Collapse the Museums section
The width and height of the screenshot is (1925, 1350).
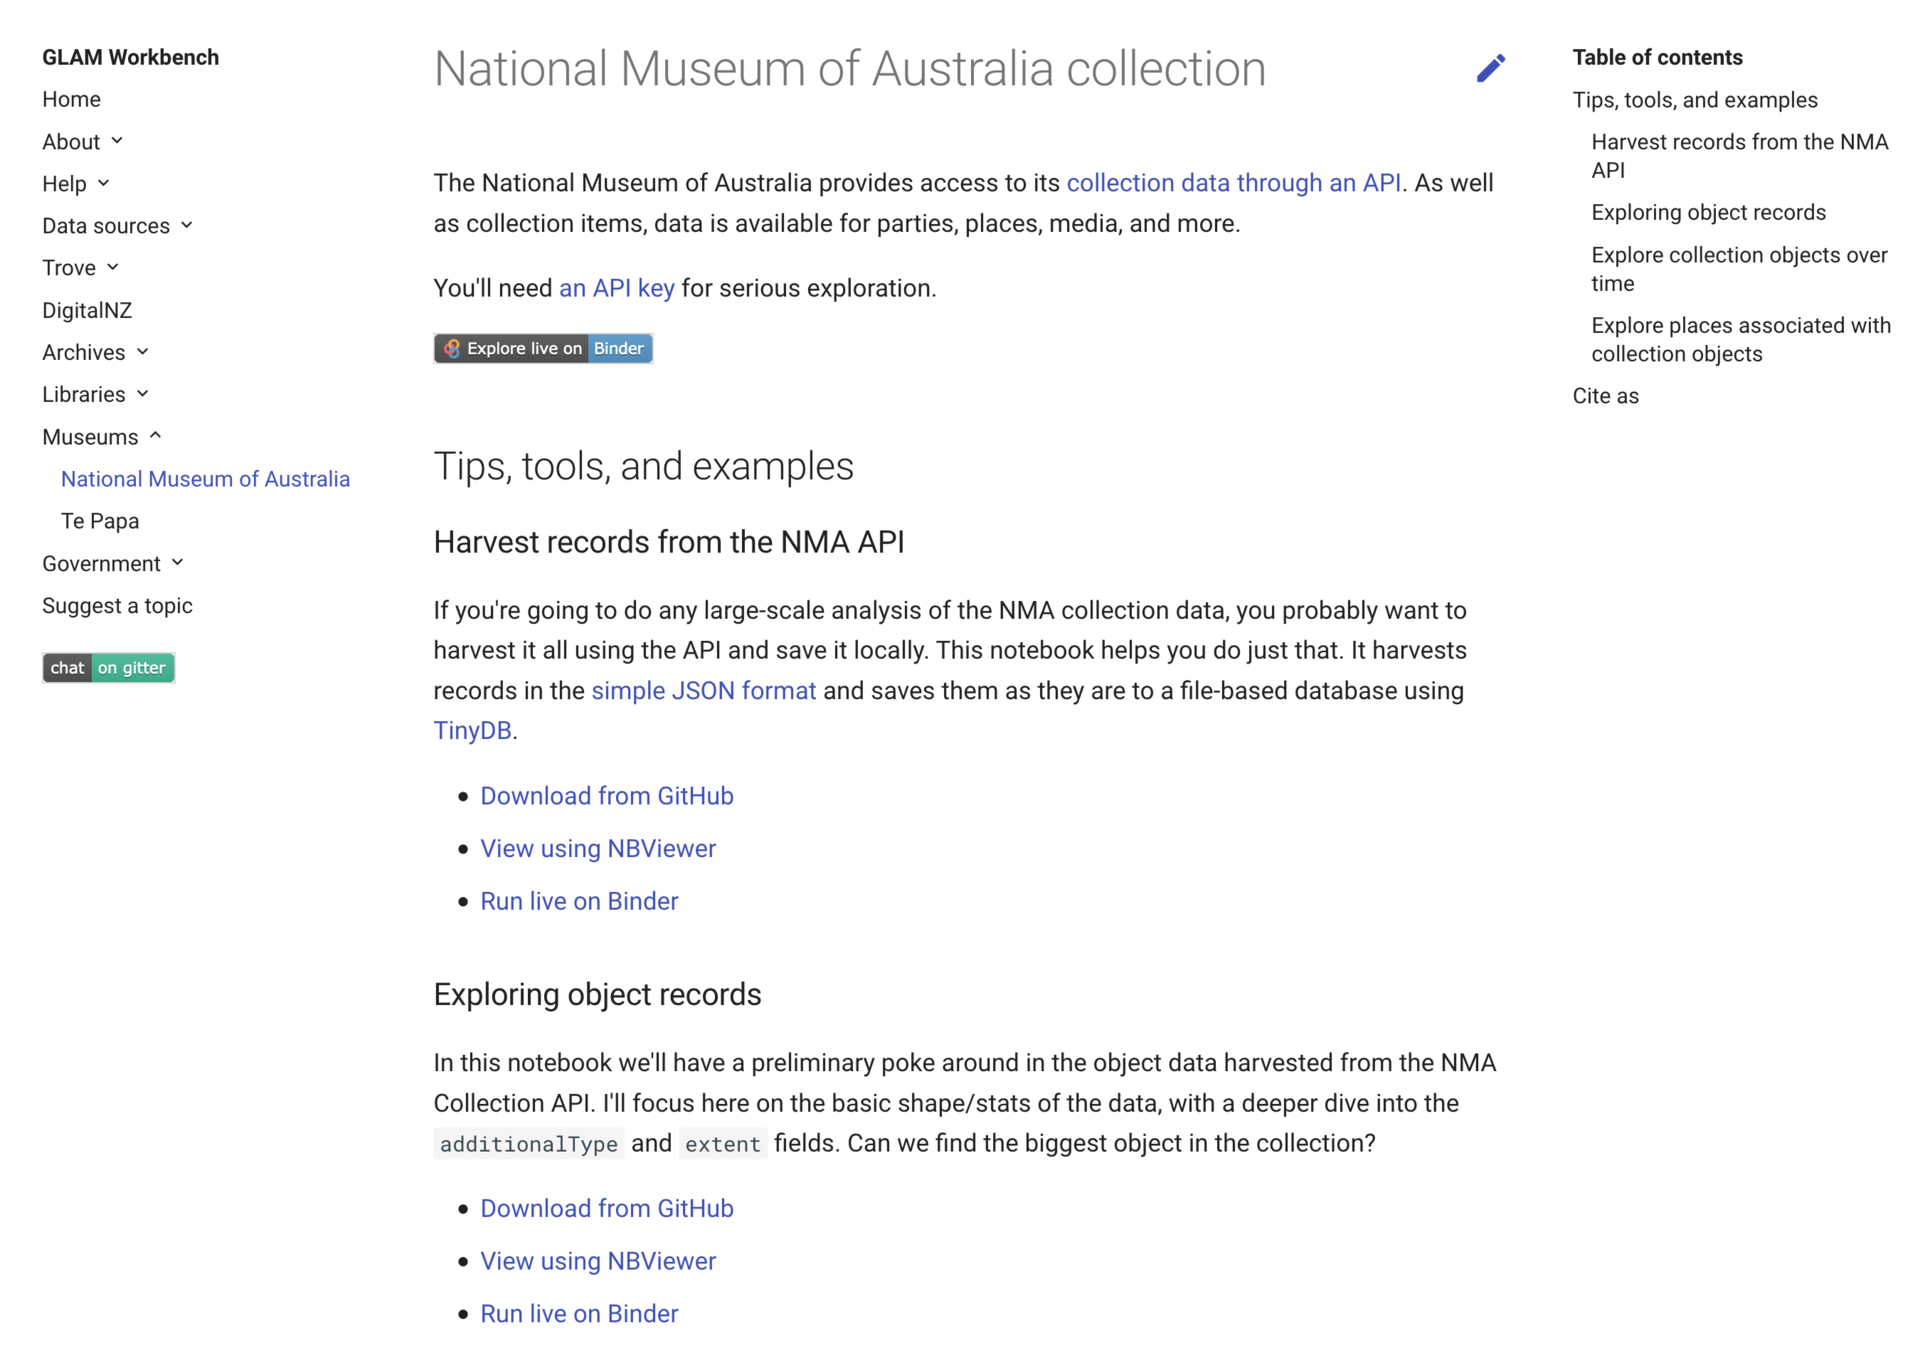point(155,436)
